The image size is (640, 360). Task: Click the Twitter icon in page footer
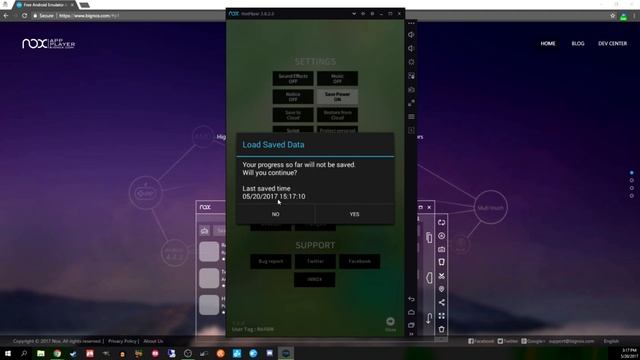coord(500,341)
